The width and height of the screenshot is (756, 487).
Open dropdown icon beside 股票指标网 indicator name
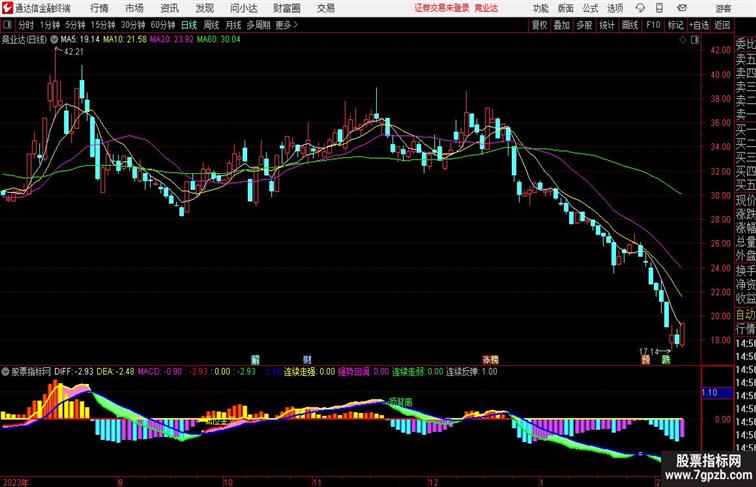click(6, 372)
